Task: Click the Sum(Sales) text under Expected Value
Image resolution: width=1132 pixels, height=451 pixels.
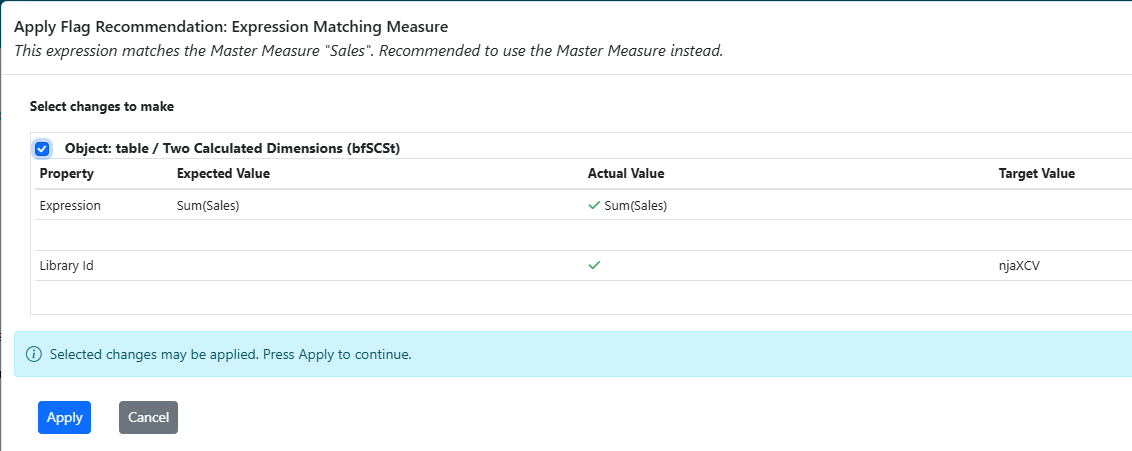Action: pos(208,206)
